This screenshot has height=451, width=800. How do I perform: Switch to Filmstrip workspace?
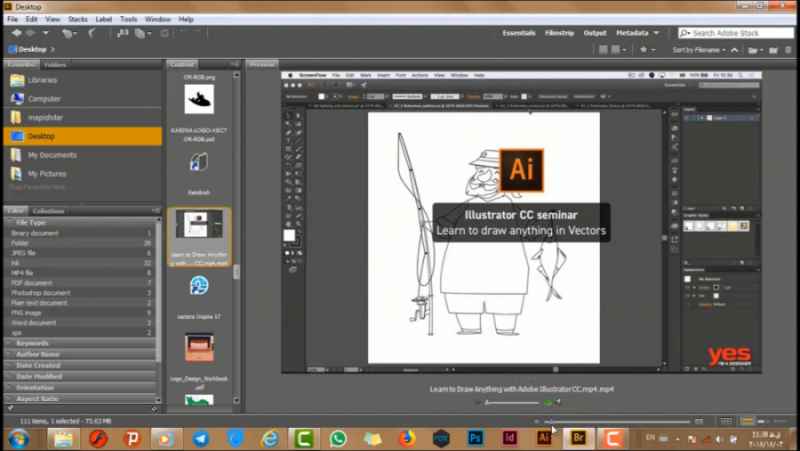(559, 33)
